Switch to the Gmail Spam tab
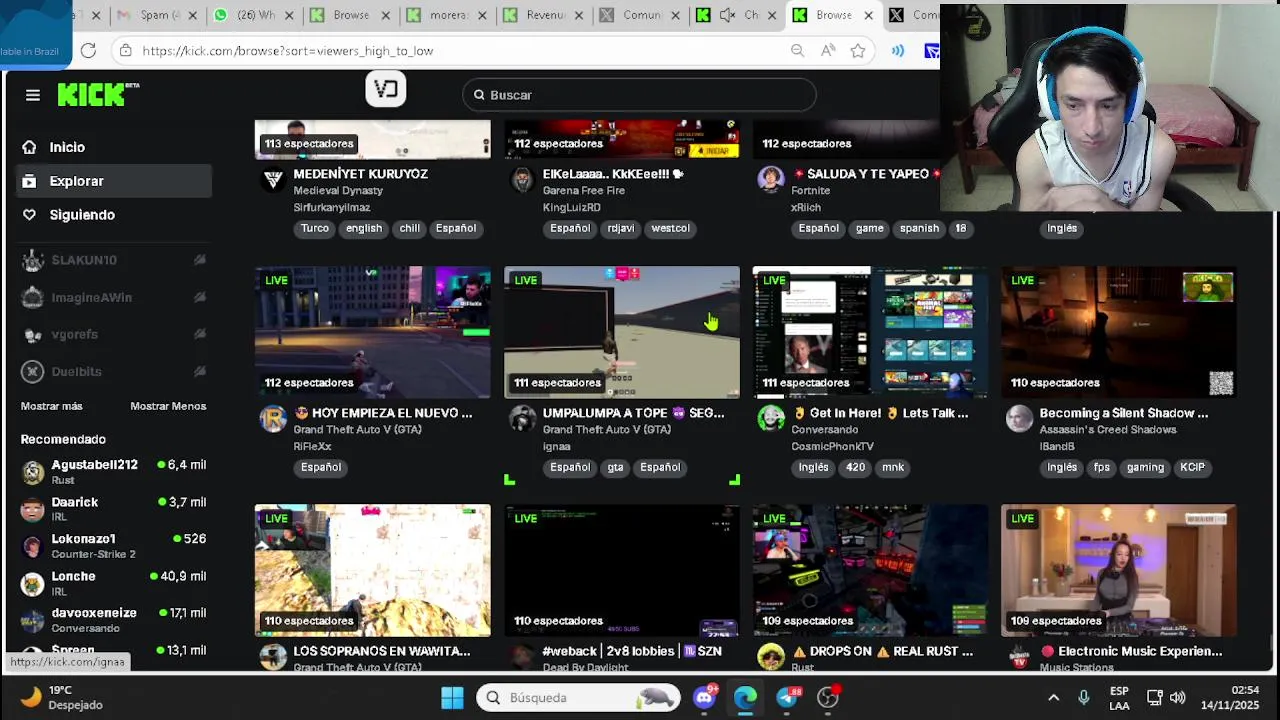Screen dimensions: 1280x720 click(x=160, y=15)
